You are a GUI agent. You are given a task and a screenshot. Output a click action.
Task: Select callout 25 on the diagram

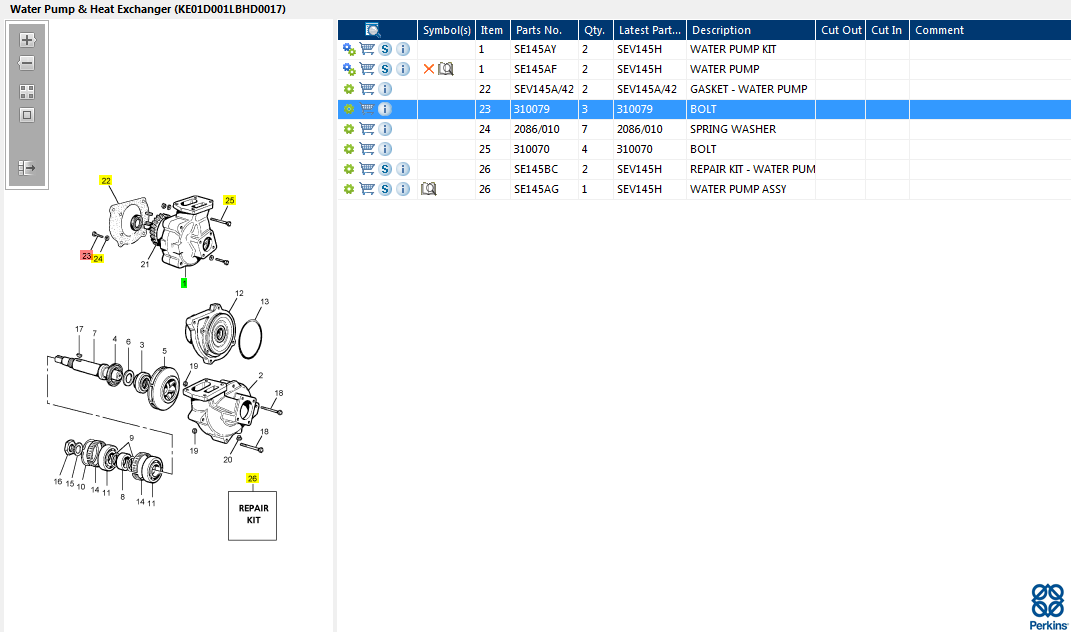point(230,200)
